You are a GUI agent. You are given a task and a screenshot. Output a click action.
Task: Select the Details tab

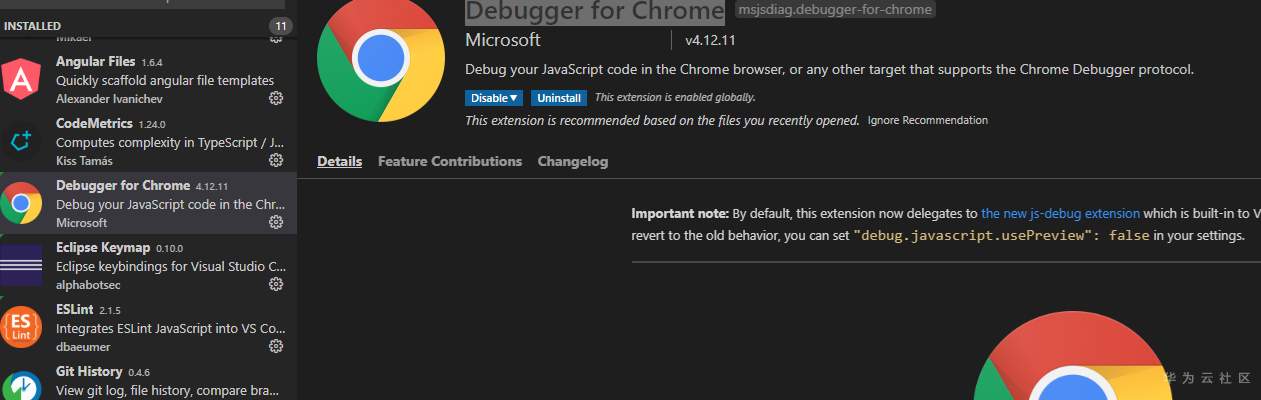click(x=339, y=161)
